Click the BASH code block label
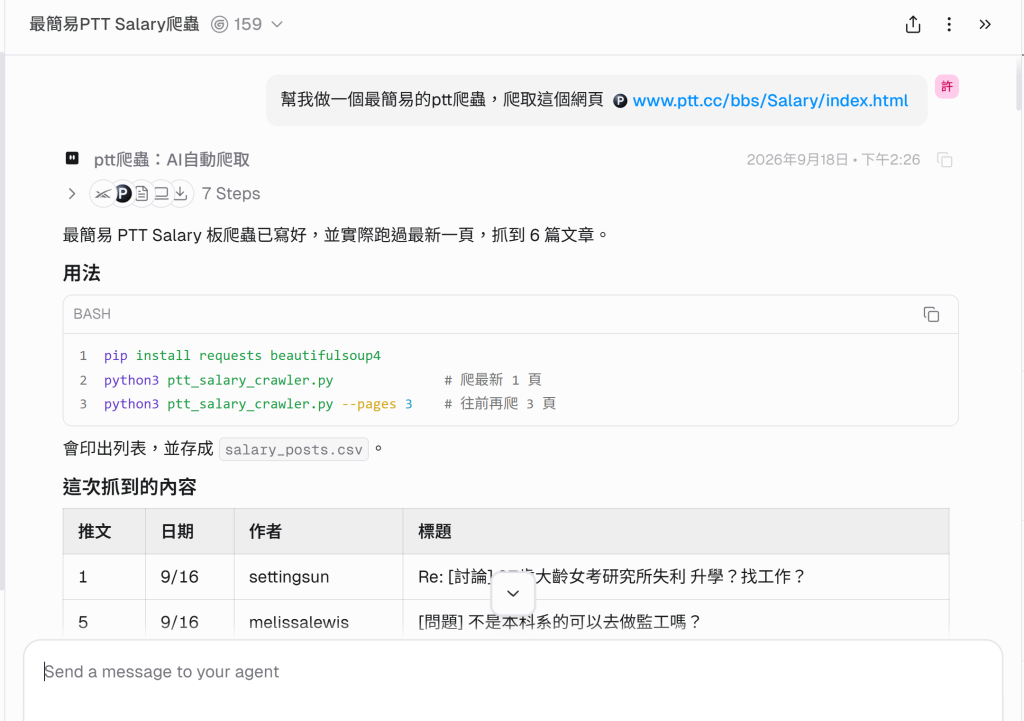The image size is (1024, 721). pyautogui.click(x=92, y=314)
